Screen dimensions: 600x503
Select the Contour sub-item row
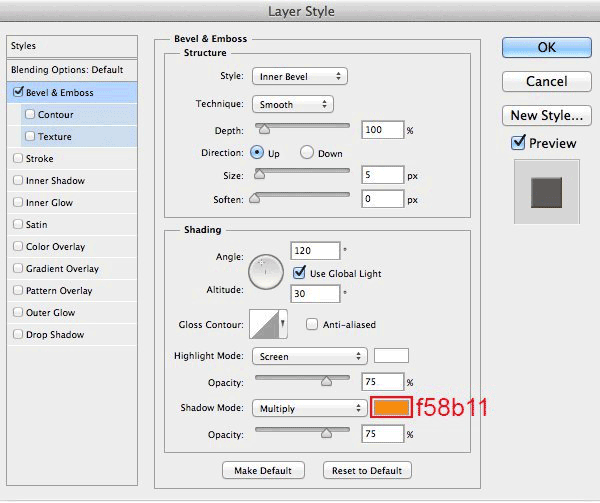[79, 114]
